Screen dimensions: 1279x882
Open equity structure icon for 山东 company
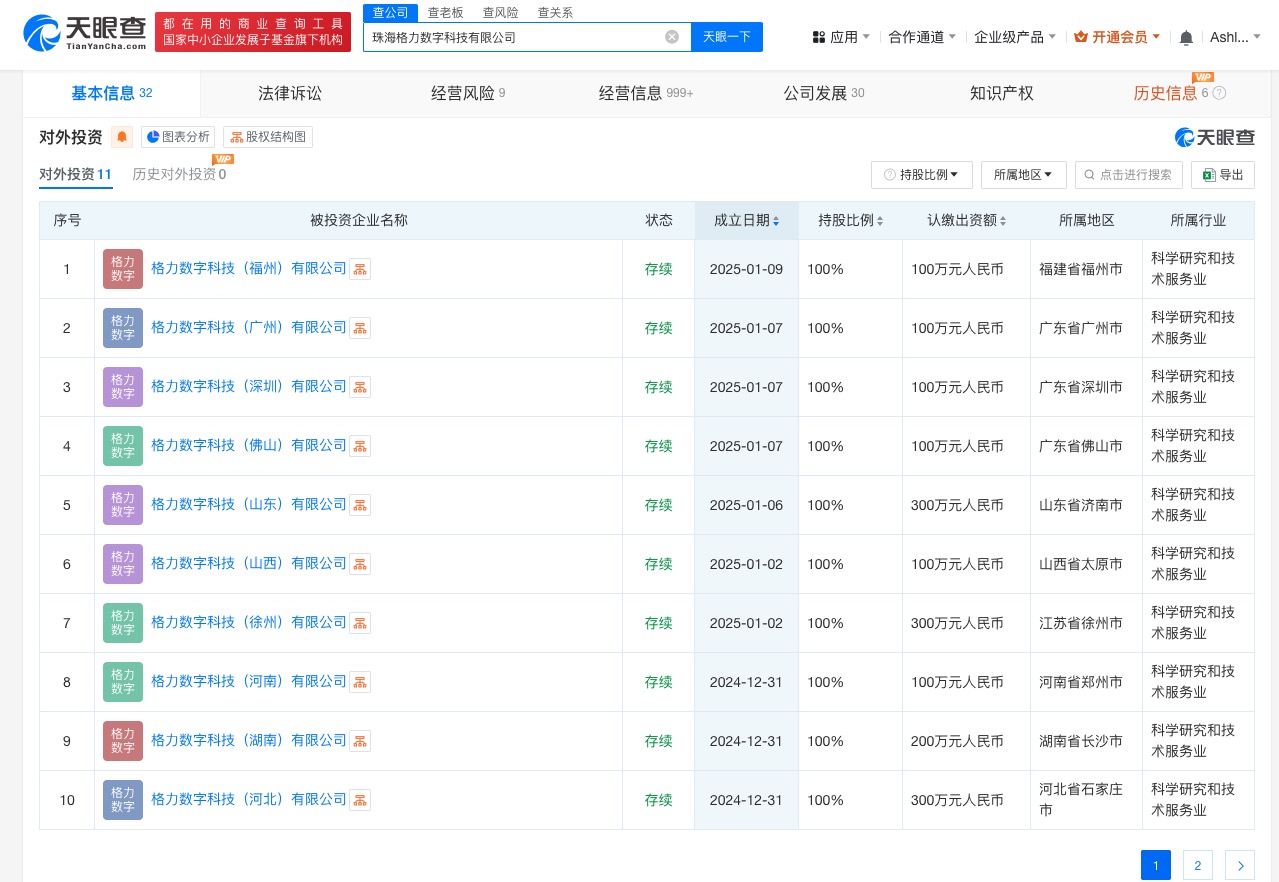(x=360, y=505)
